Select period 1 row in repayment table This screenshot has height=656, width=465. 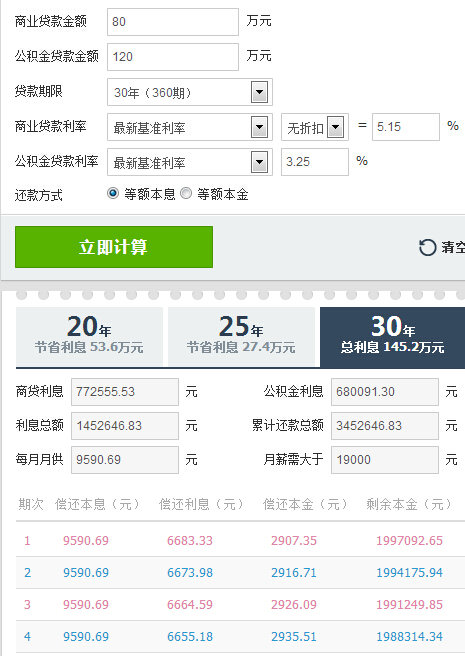pyautogui.click(x=240, y=541)
